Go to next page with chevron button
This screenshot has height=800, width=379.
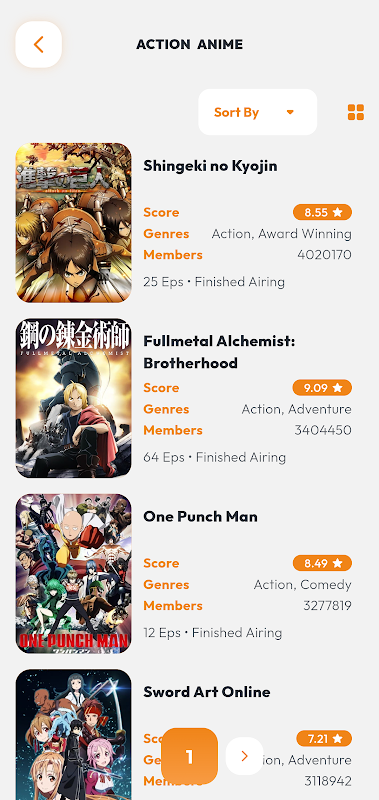(244, 756)
